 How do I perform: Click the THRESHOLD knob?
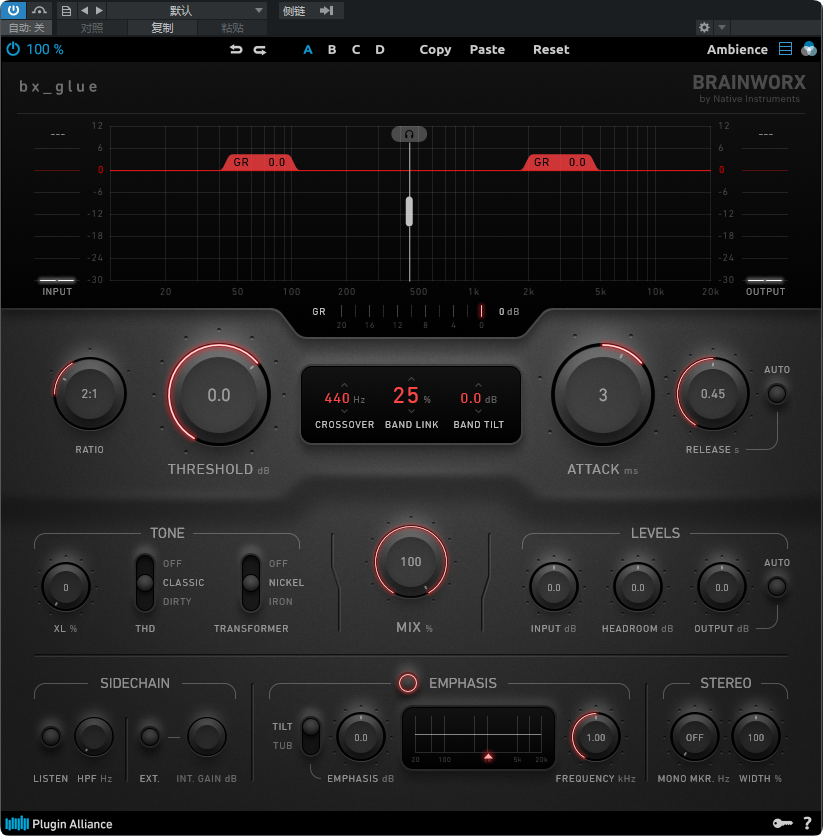pos(219,395)
